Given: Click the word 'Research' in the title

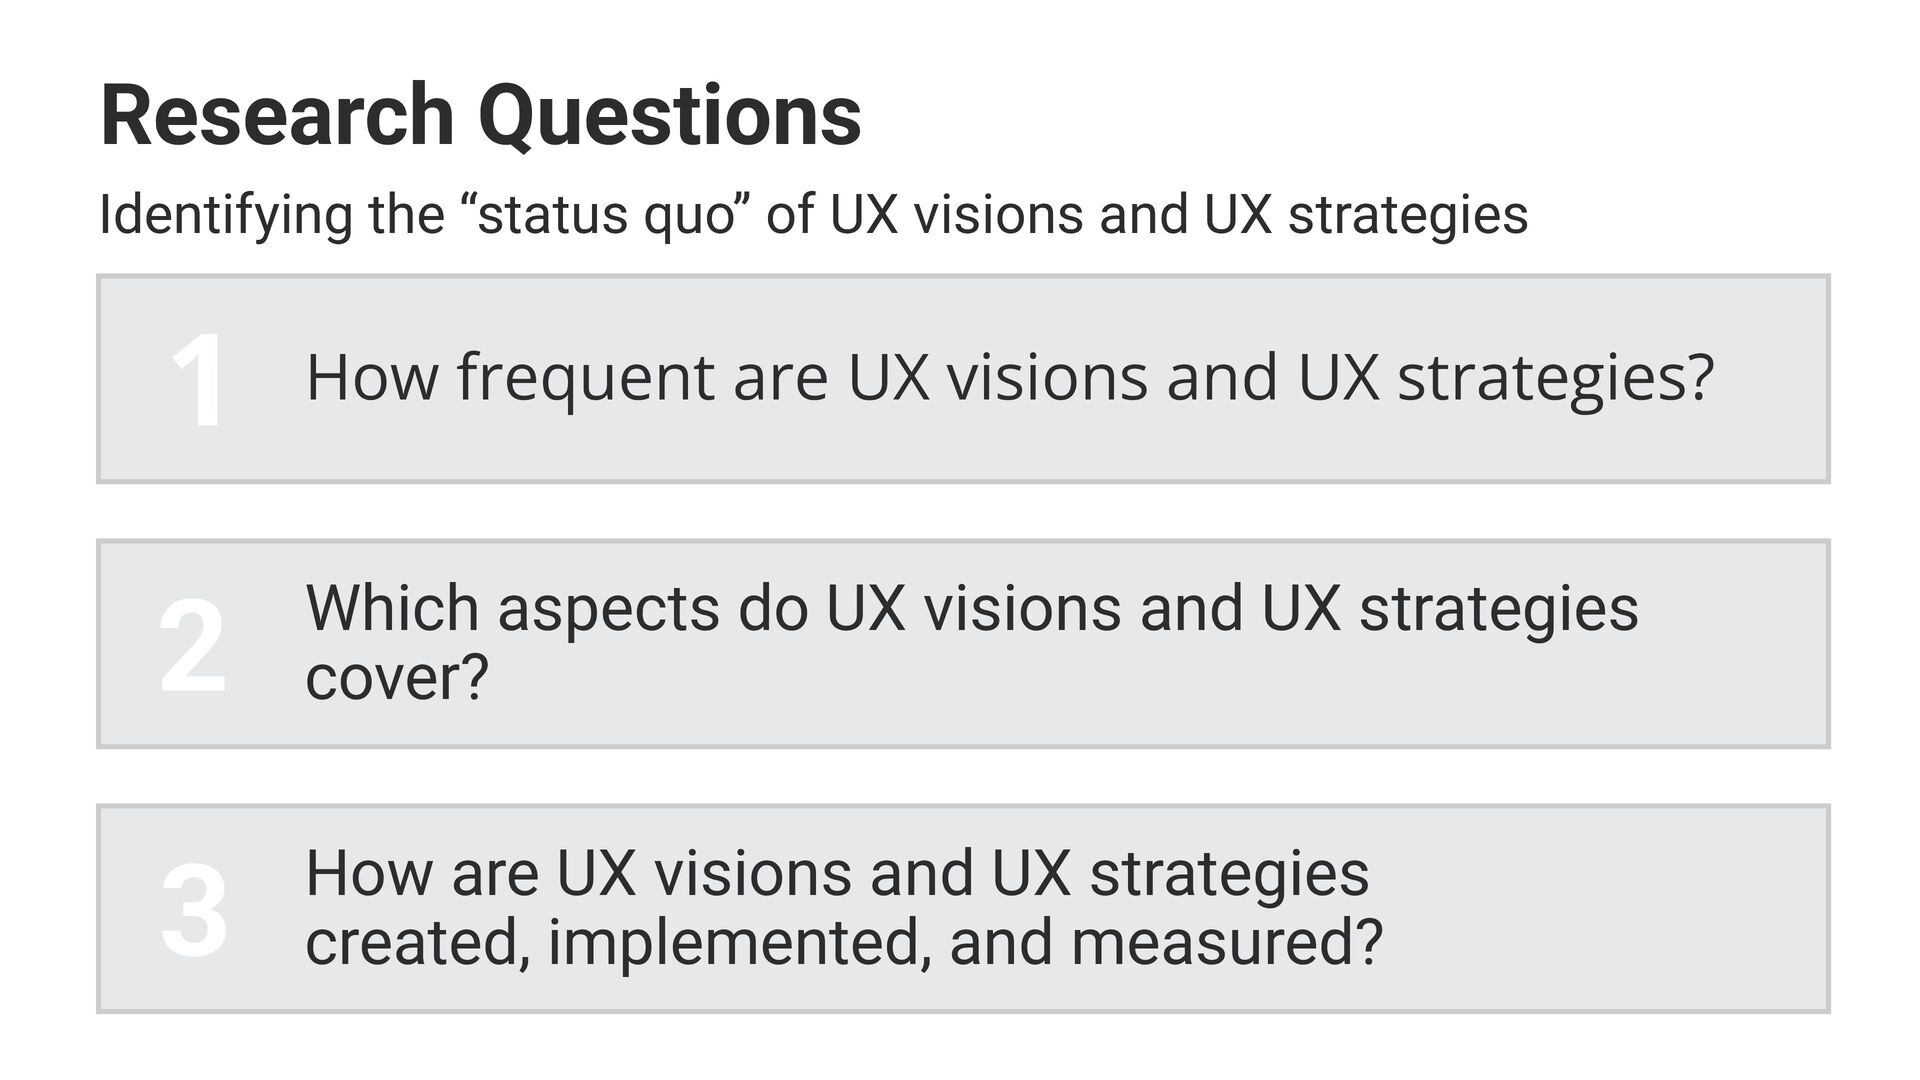Looking at the screenshot, I should click(x=278, y=116).
